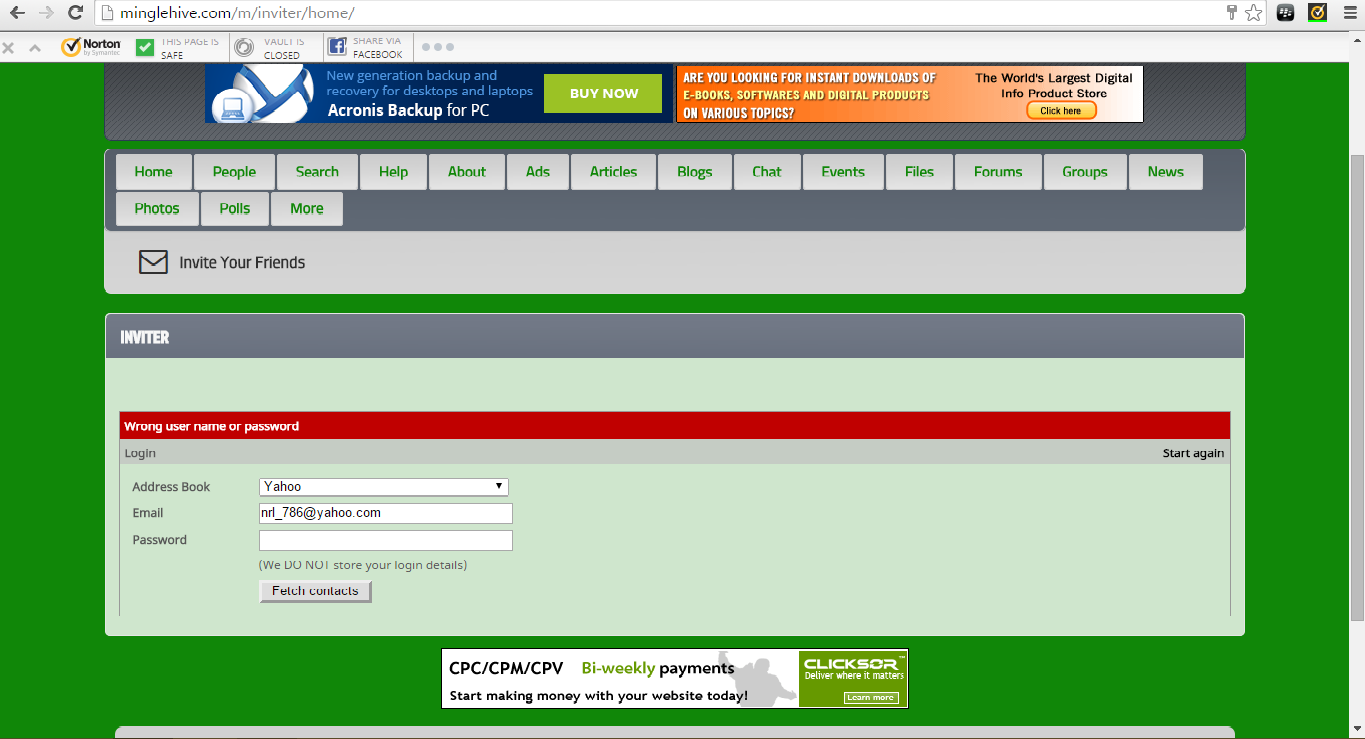View the Events menu tab
This screenshot has height=739, width=1365.
pos(843,172)
